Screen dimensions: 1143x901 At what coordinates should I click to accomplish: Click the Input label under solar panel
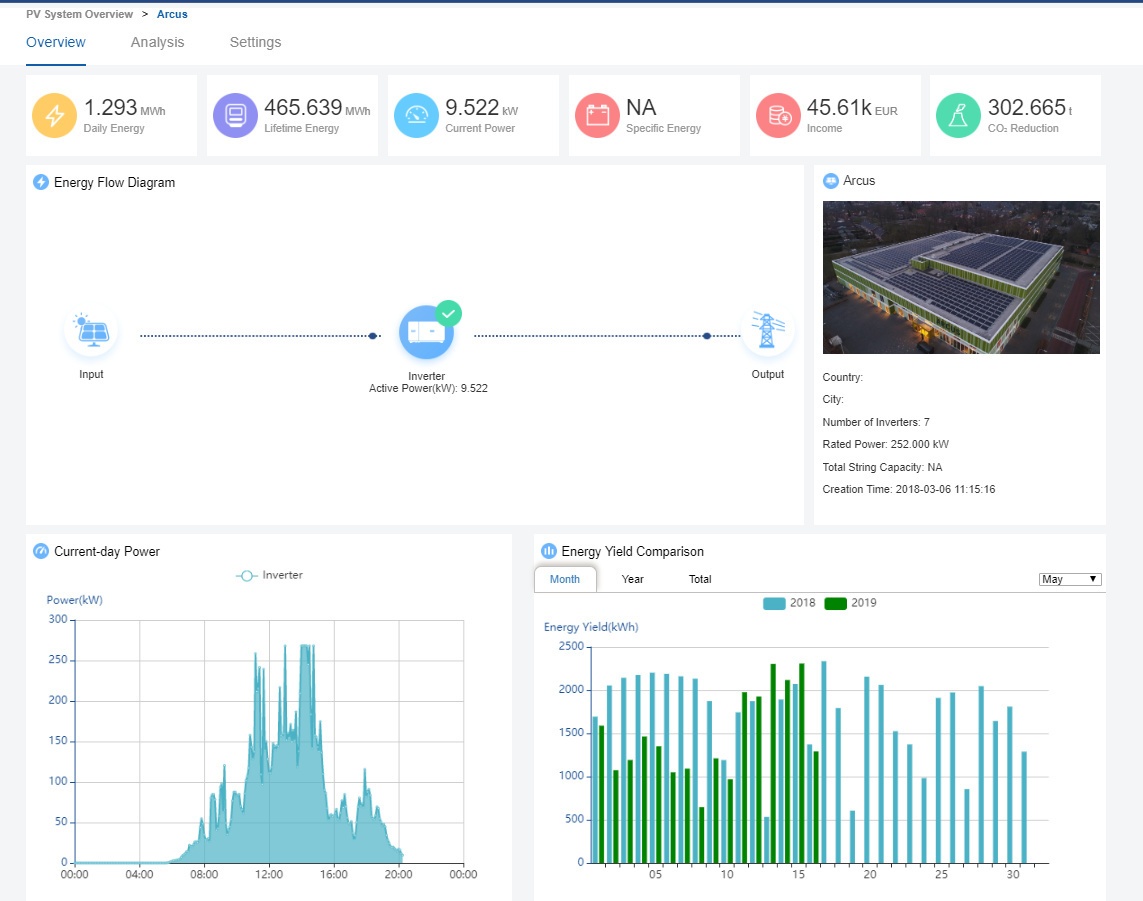tap(91, 374)
